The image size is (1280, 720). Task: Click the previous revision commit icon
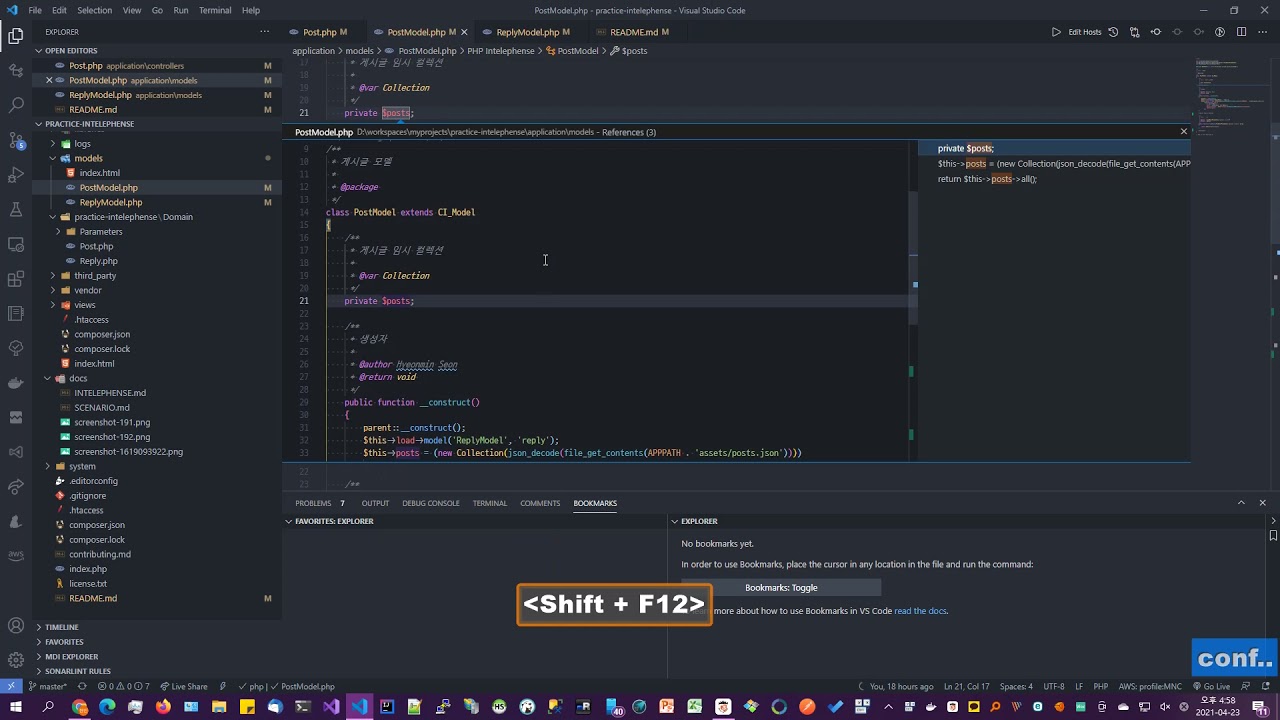pyautogui.click(x=1156, y=32)
